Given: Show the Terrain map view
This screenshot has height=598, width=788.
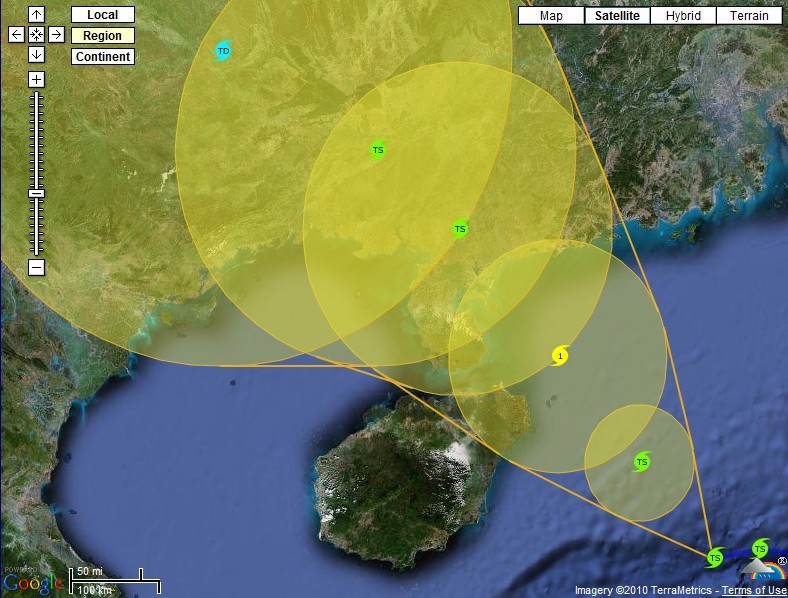Looking at the screenshot, I should (749, 15).
